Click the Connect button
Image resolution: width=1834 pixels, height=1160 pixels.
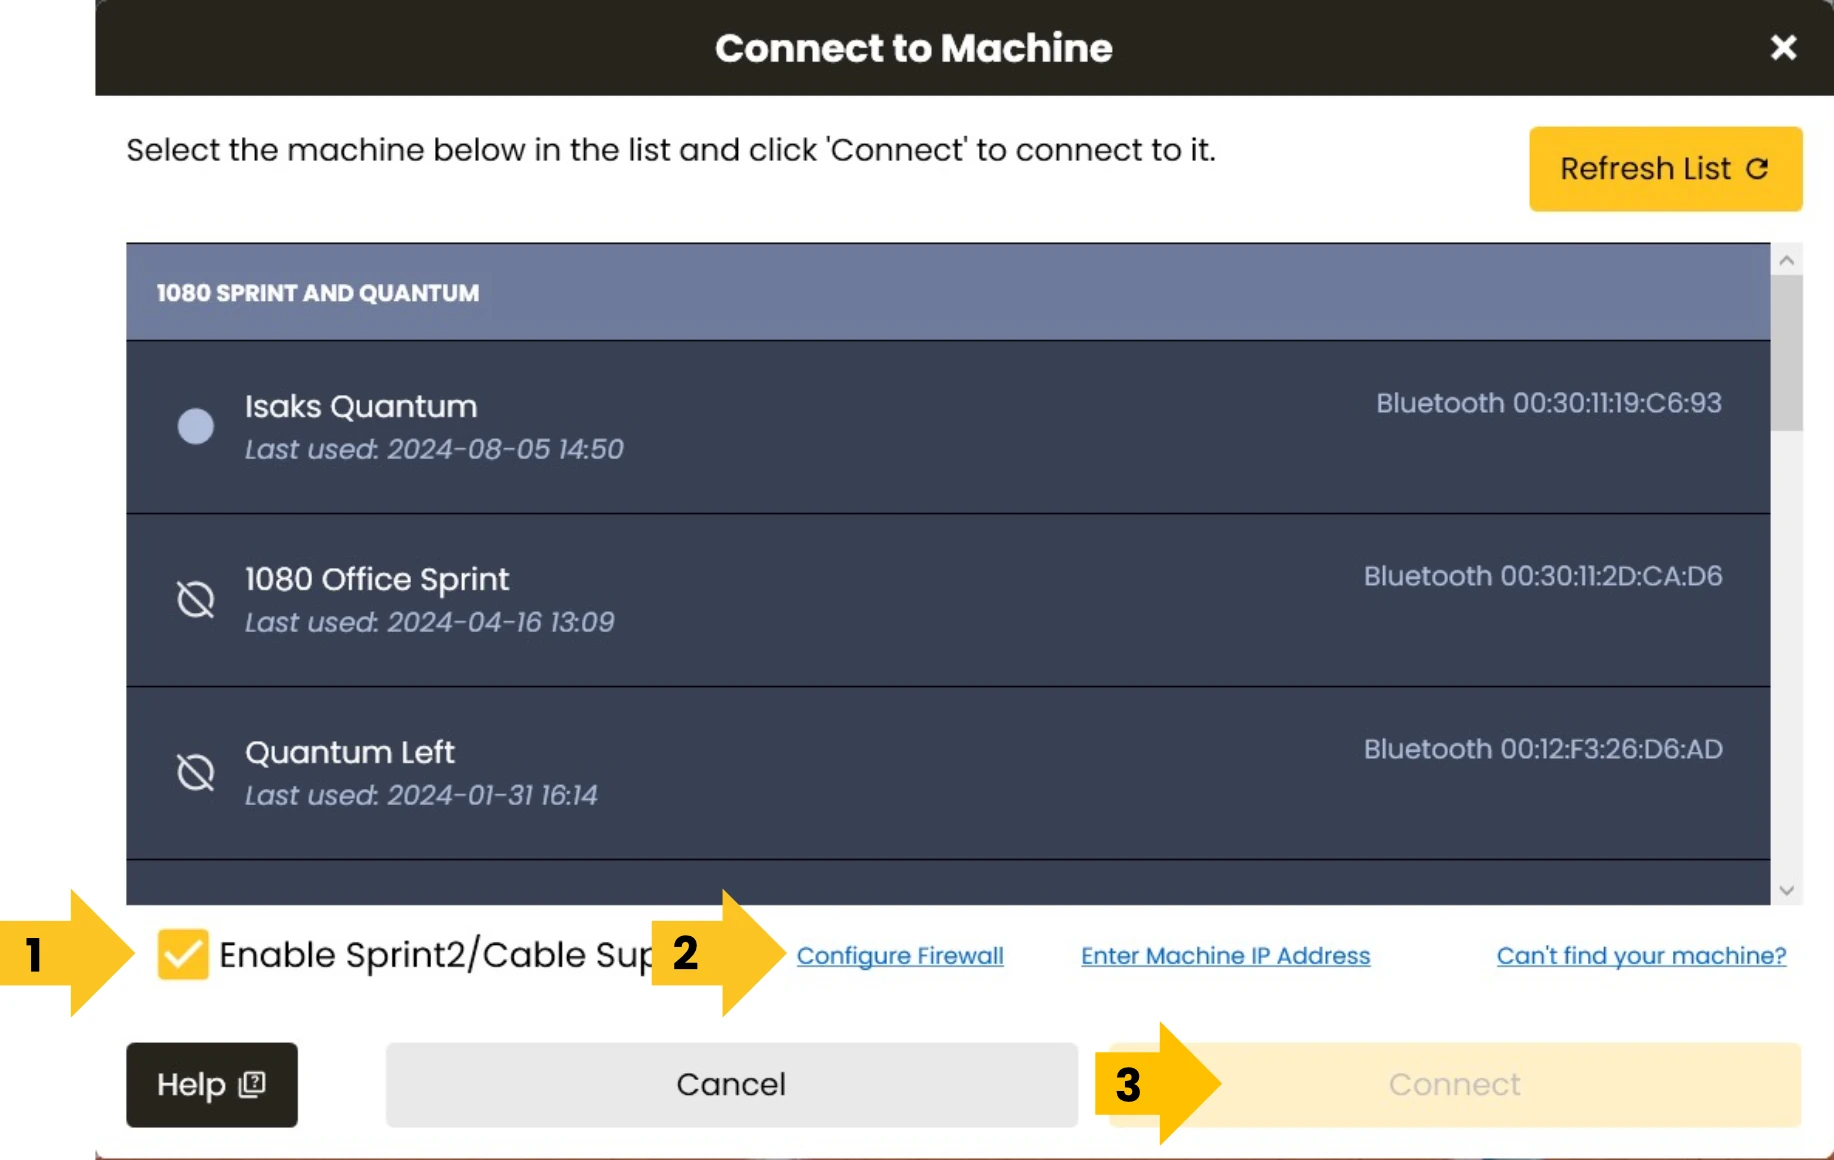pos(1455,1085)
